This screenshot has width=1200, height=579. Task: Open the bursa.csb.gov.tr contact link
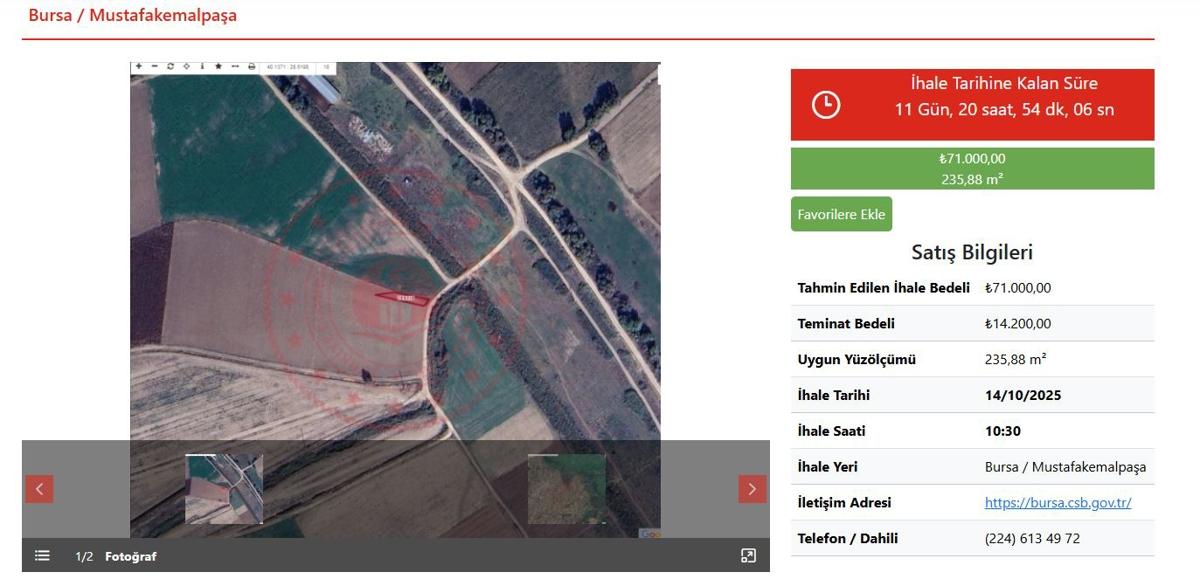pyautogui.click(x=1058, y=503)
